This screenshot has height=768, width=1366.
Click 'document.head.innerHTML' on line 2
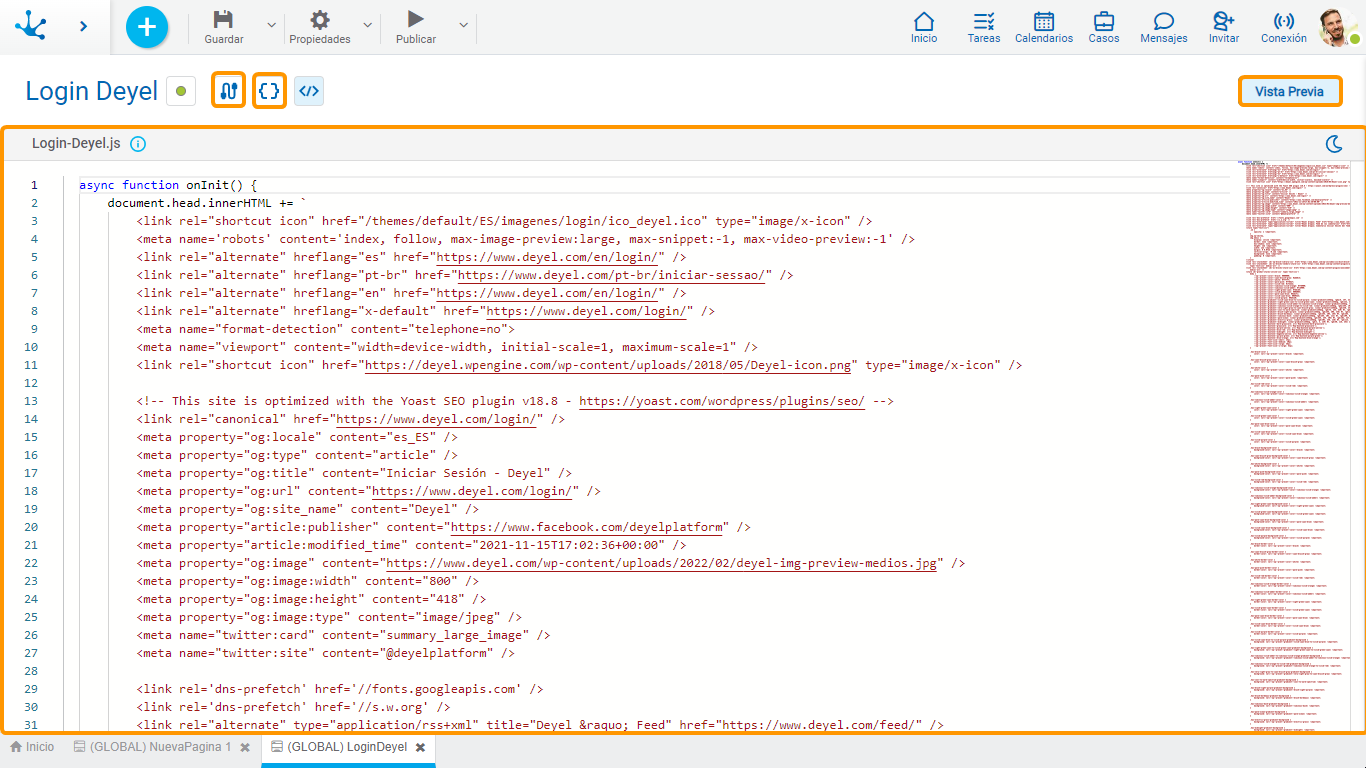pyautogui.click(x=189, y=203)
